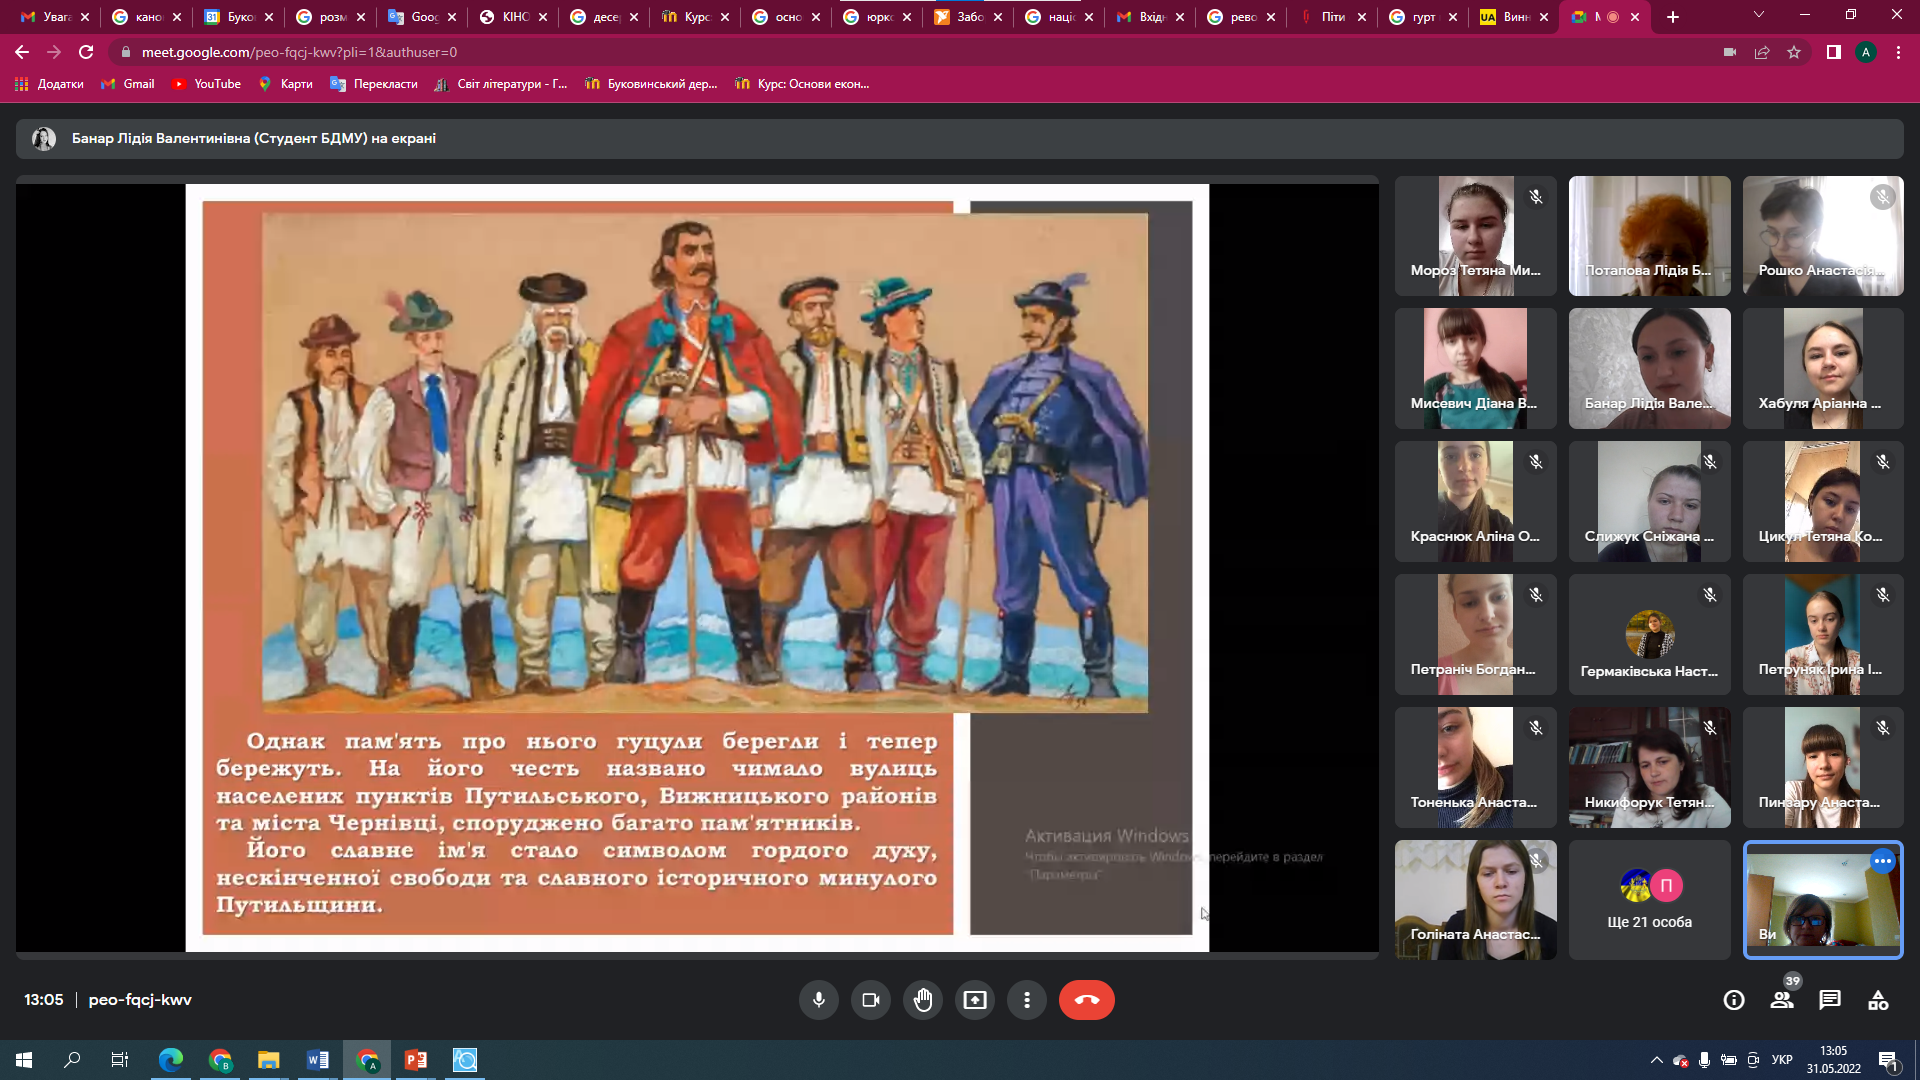Click the Present now screen share button
The height and width of the screenshot is (1080, 1920).
[974, 1000]
